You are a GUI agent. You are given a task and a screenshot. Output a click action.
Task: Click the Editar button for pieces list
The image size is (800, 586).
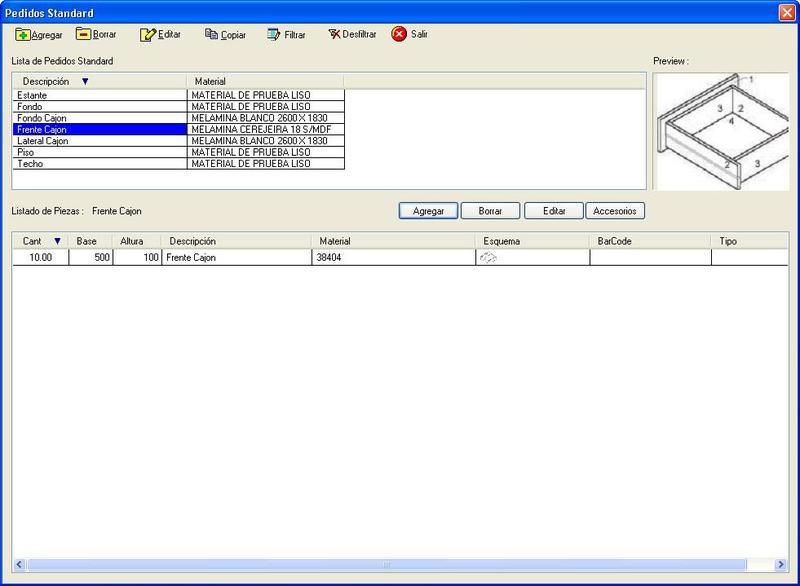554,211
